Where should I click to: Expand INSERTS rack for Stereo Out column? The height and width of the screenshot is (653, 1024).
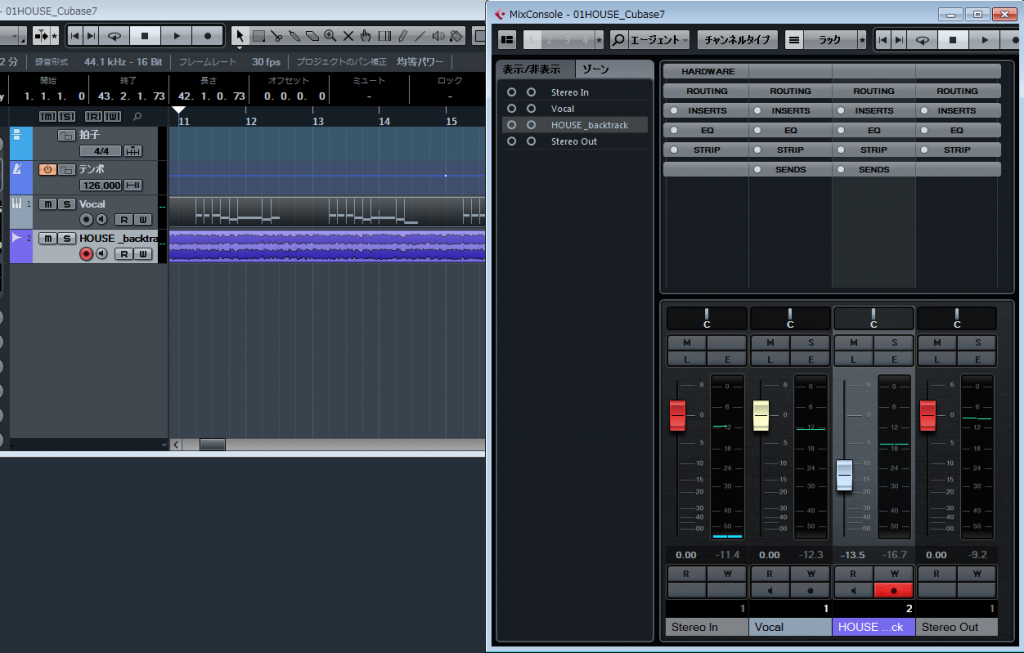click(957, 110)
